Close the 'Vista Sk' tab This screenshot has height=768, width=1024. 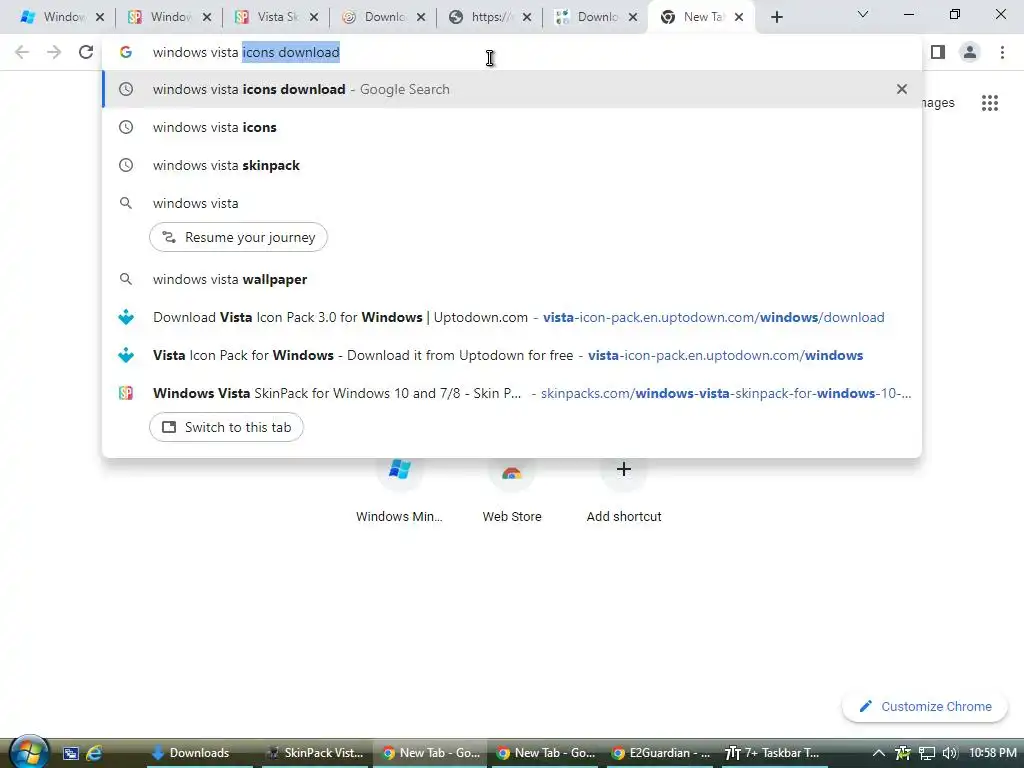(x=314, y=17)
